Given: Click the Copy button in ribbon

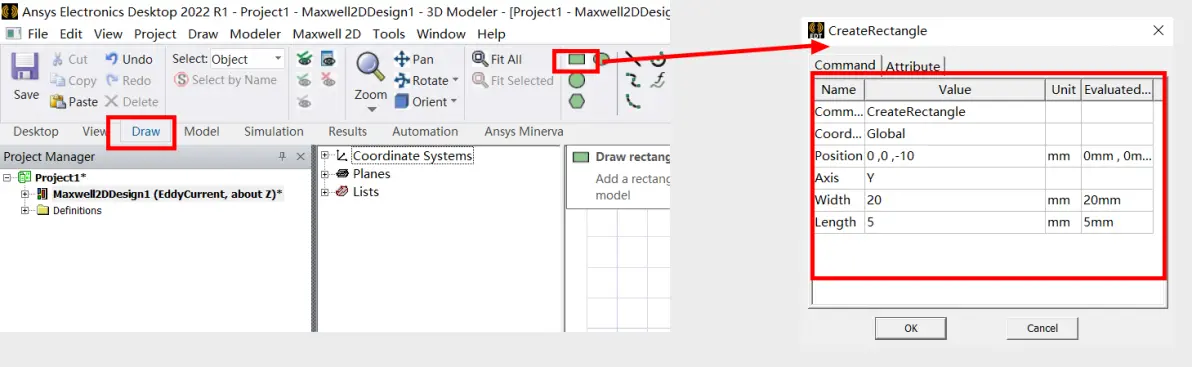Looking at the screenshot, I should [x=73, y=81].
